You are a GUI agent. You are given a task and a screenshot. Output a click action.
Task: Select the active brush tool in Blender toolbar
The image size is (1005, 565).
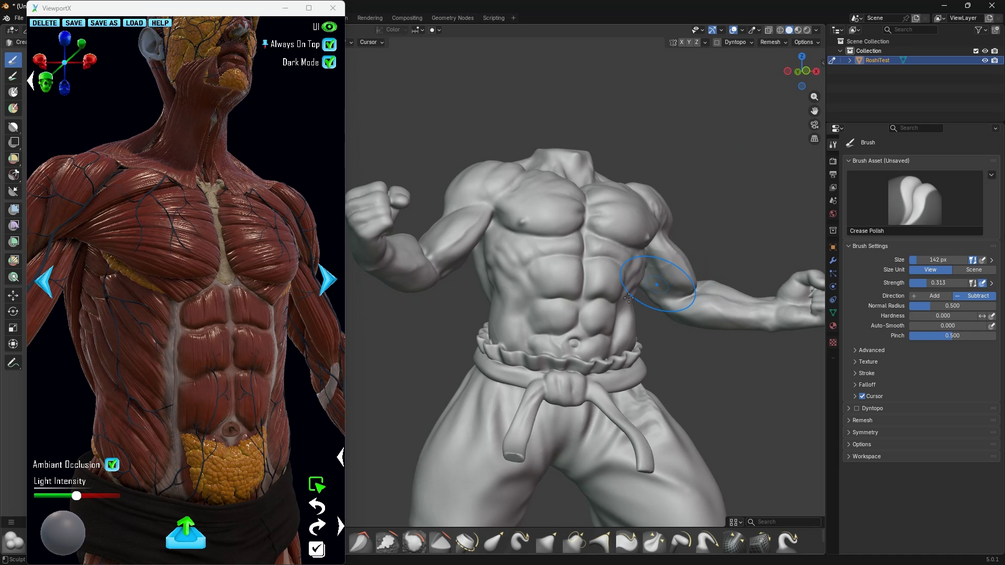[13, 60]
